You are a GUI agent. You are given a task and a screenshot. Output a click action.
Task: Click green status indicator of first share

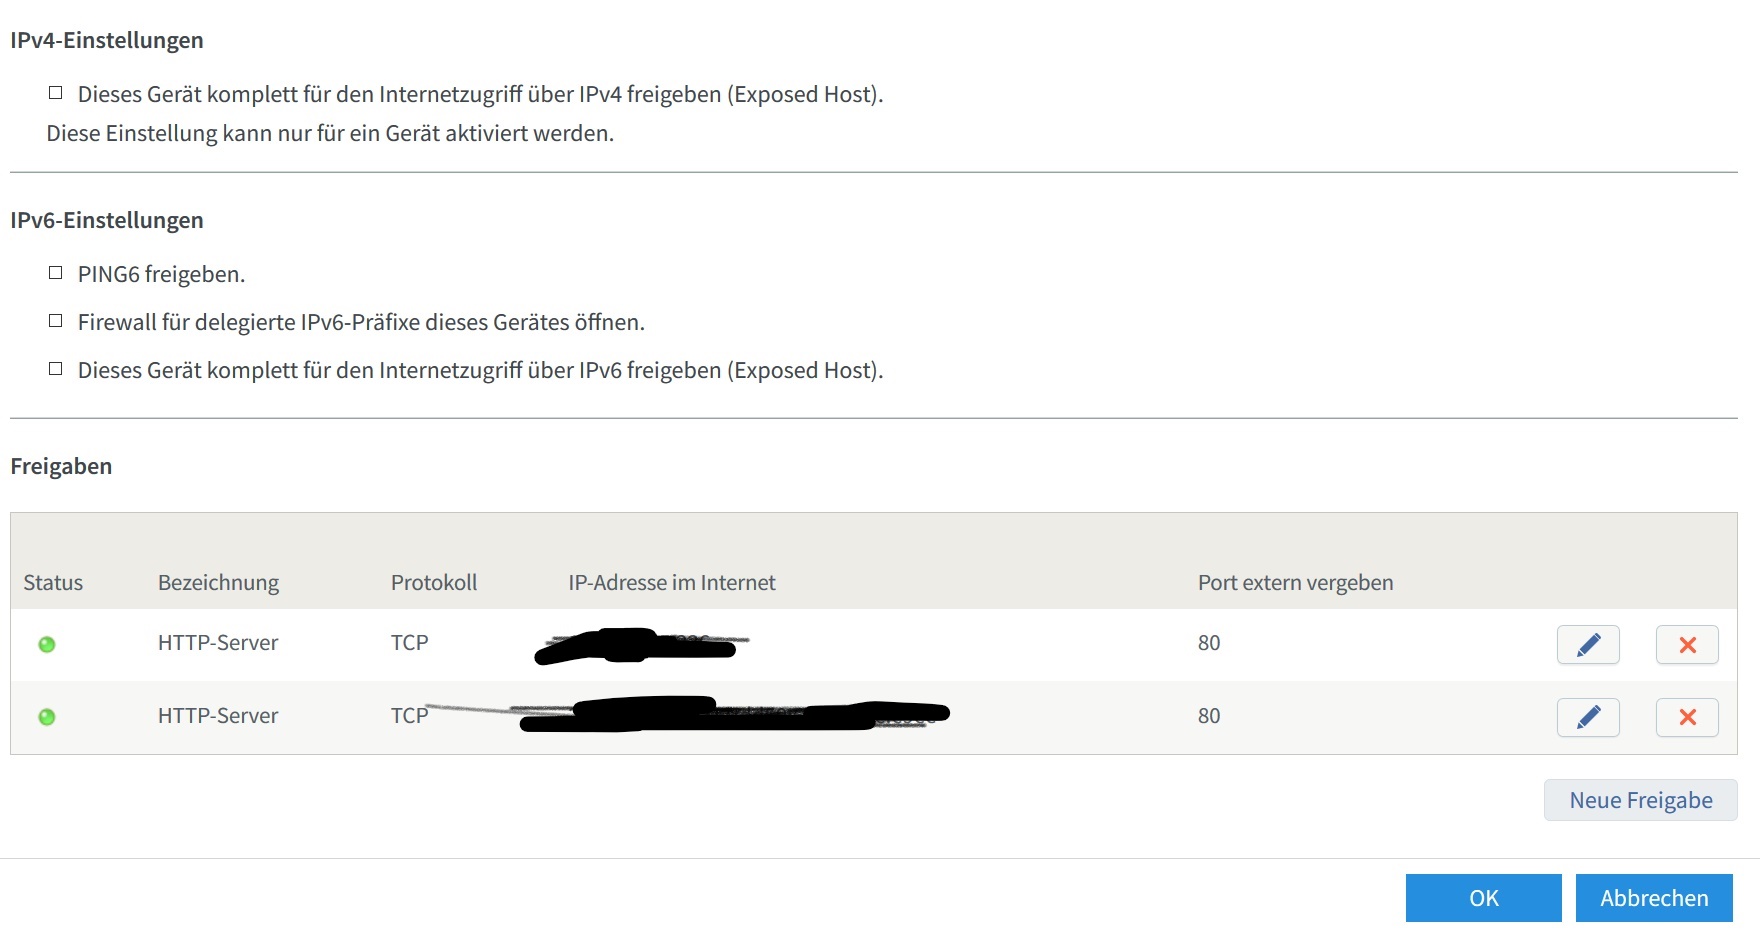coord(47,645)
